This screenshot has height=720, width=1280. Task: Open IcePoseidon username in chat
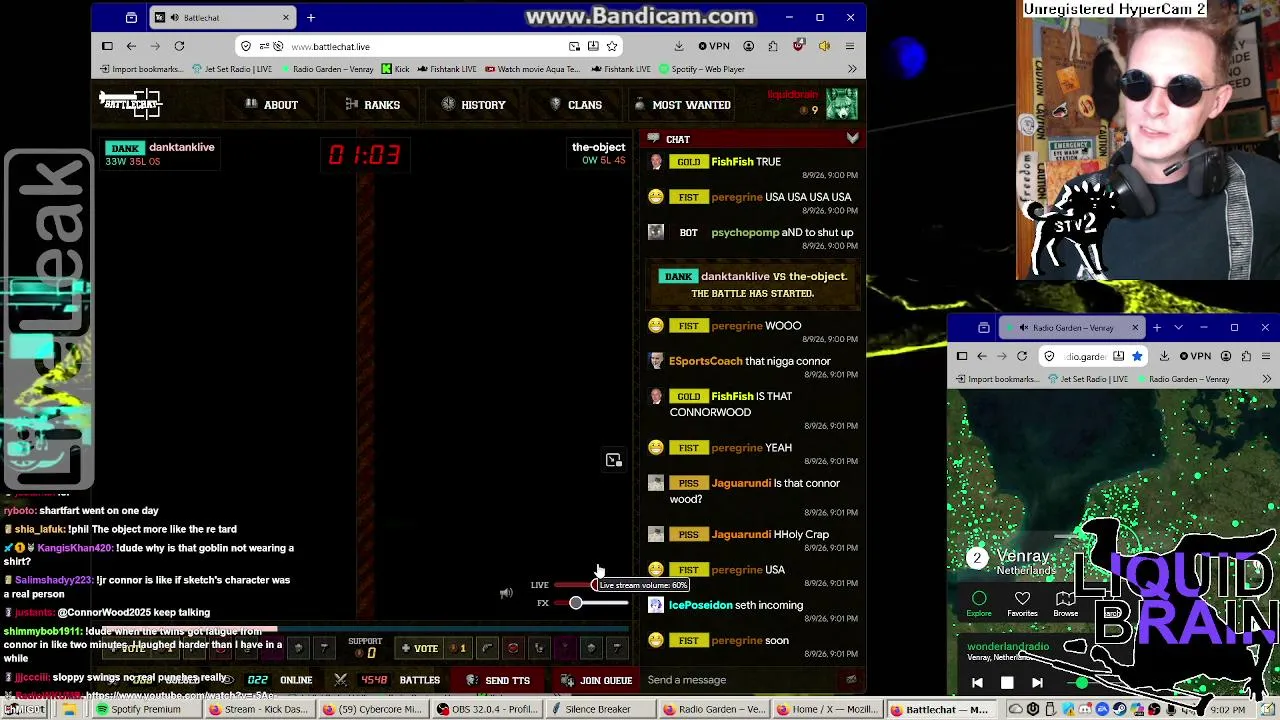tap(700, 605)
